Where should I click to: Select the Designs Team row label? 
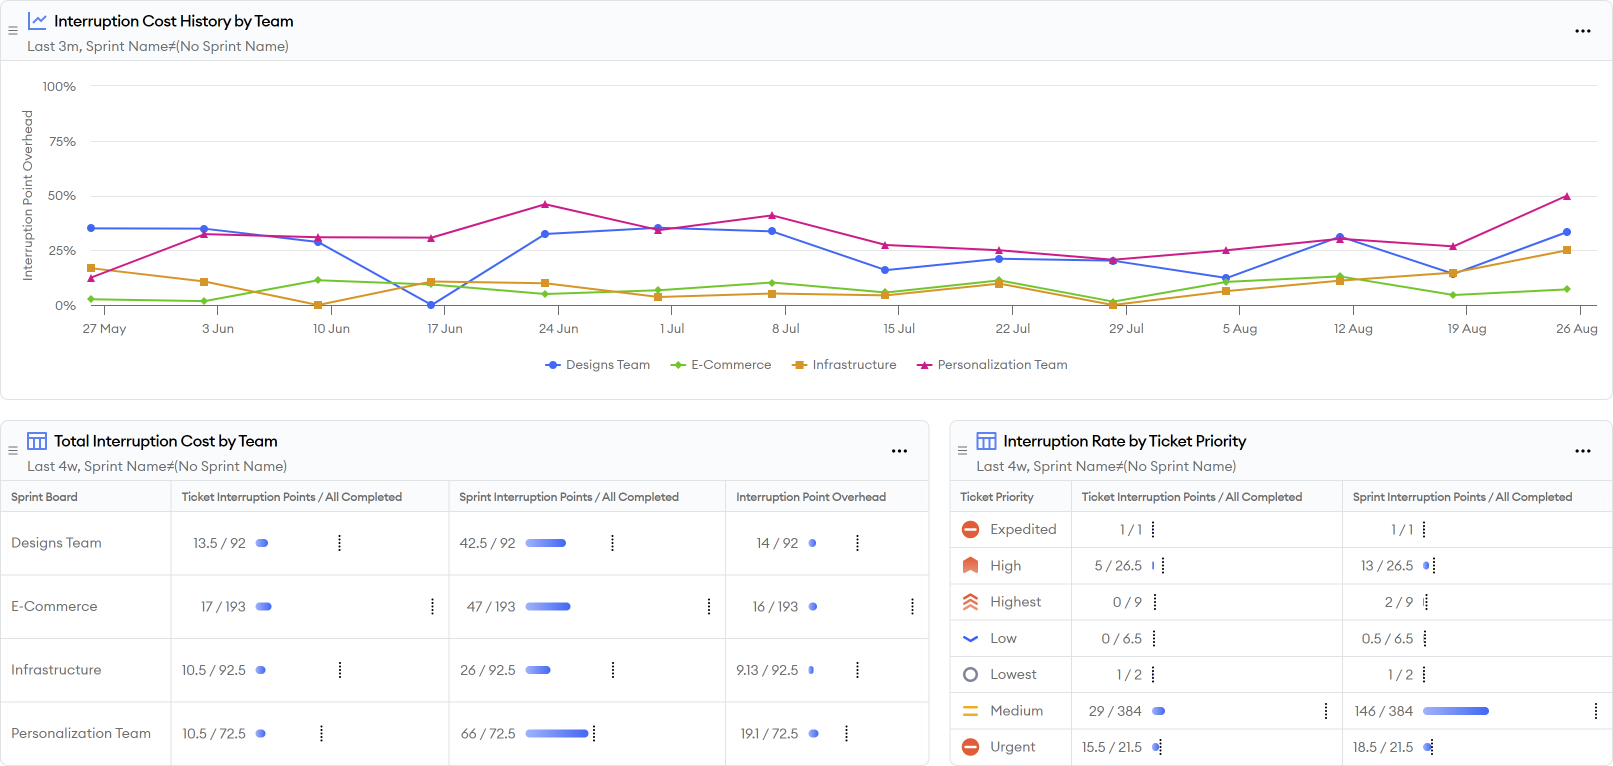coord(56,543)
